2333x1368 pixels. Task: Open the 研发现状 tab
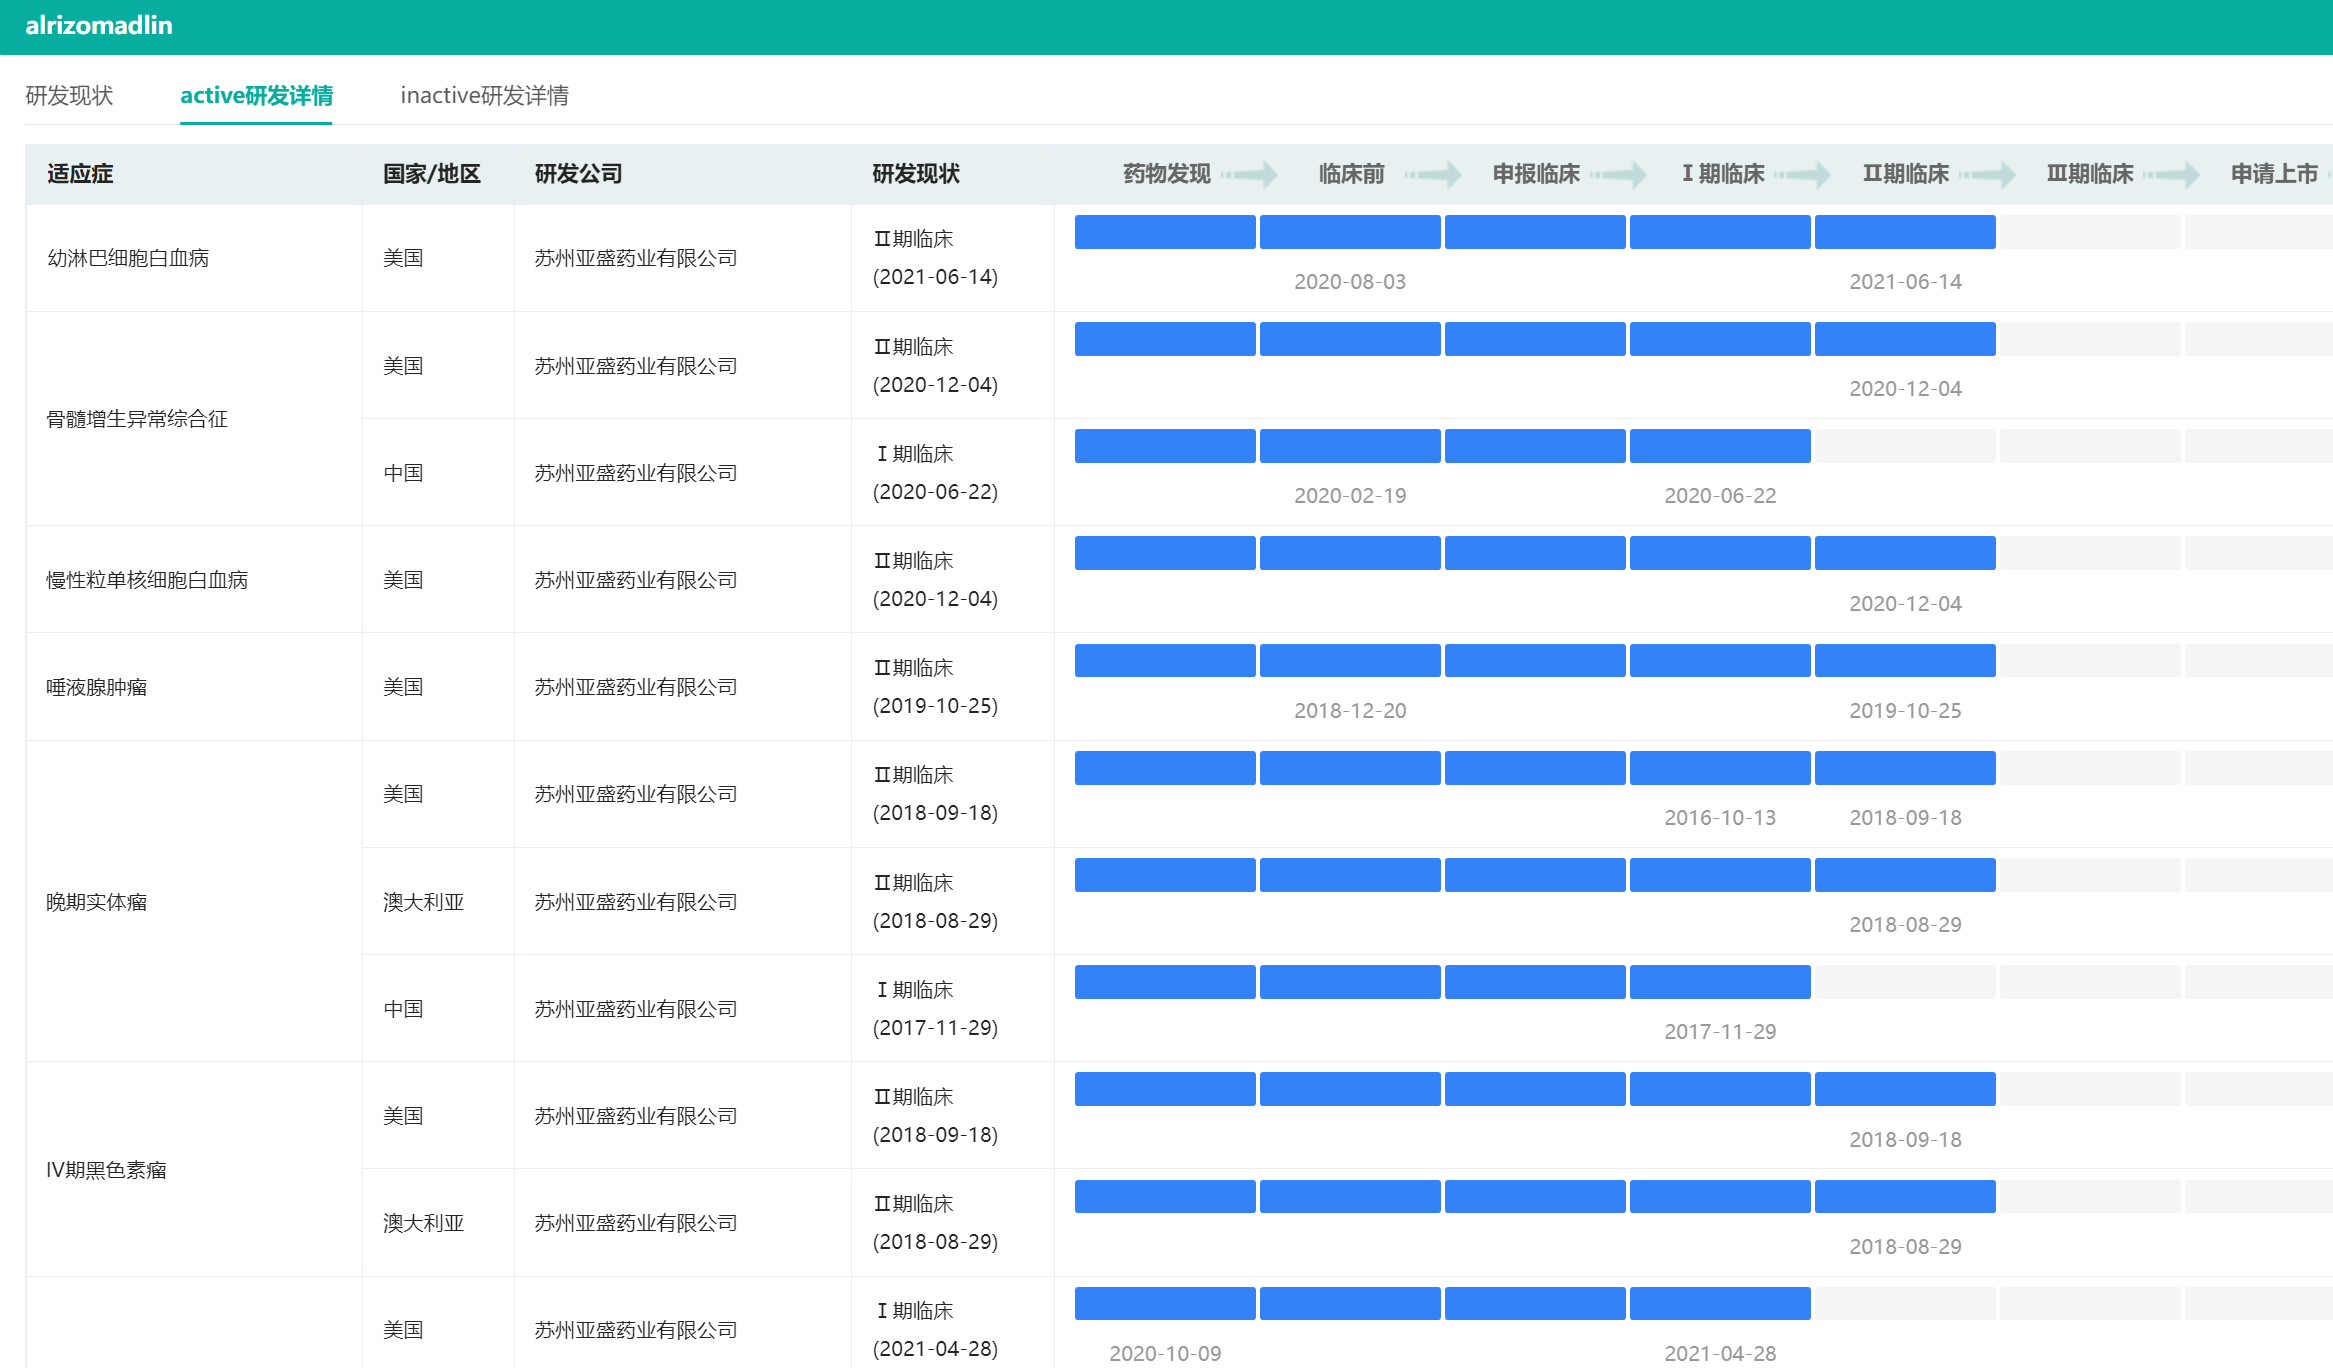coord(69,95)
